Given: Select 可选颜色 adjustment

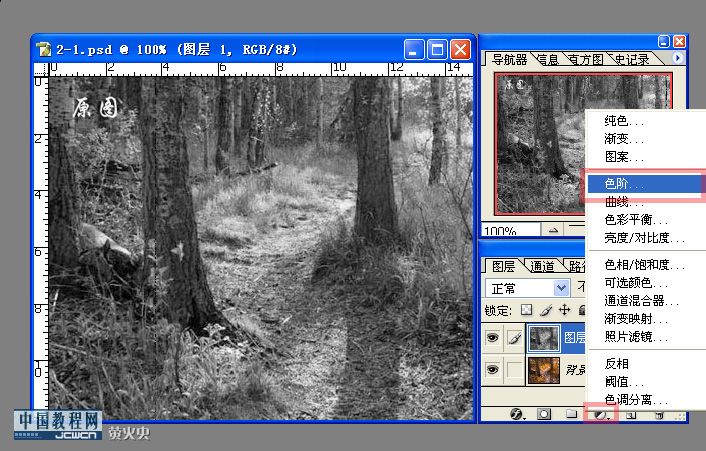Looking at the screenshot, I should 645,283.
